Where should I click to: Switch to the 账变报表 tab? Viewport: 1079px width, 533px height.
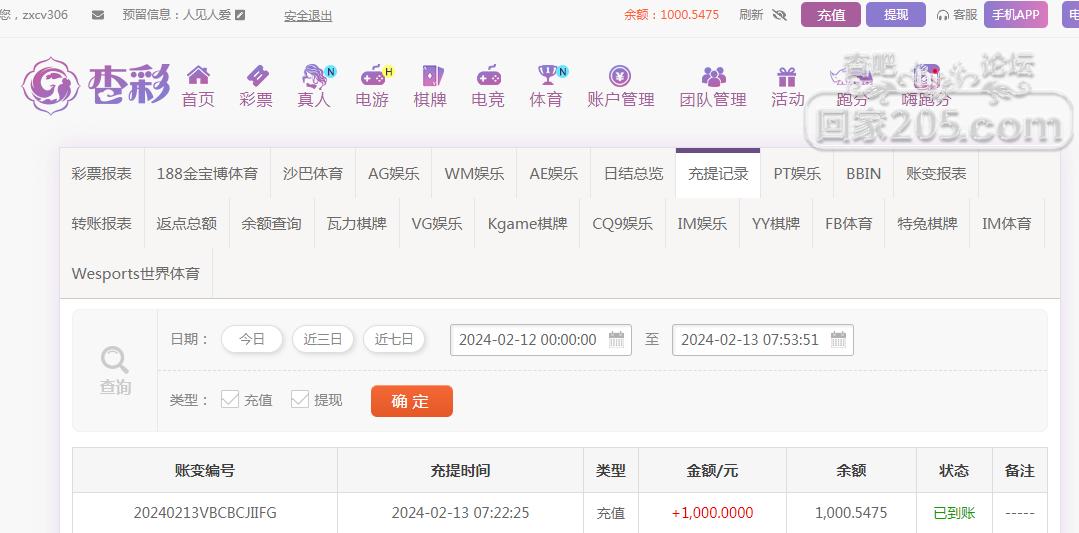[936, 174]
